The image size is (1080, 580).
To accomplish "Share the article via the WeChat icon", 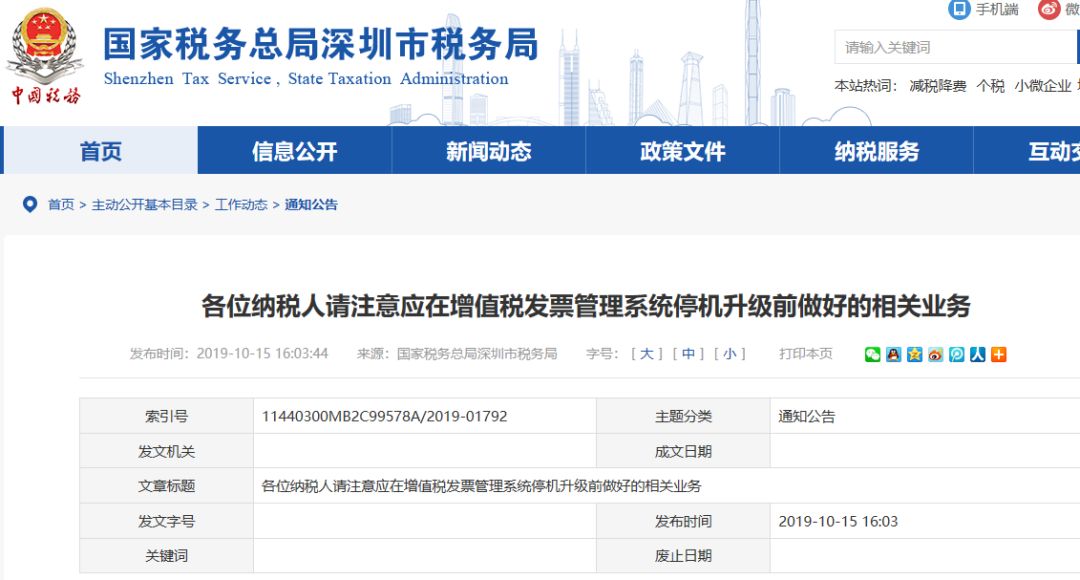I will pyautogui.click(x=872, y=354).
